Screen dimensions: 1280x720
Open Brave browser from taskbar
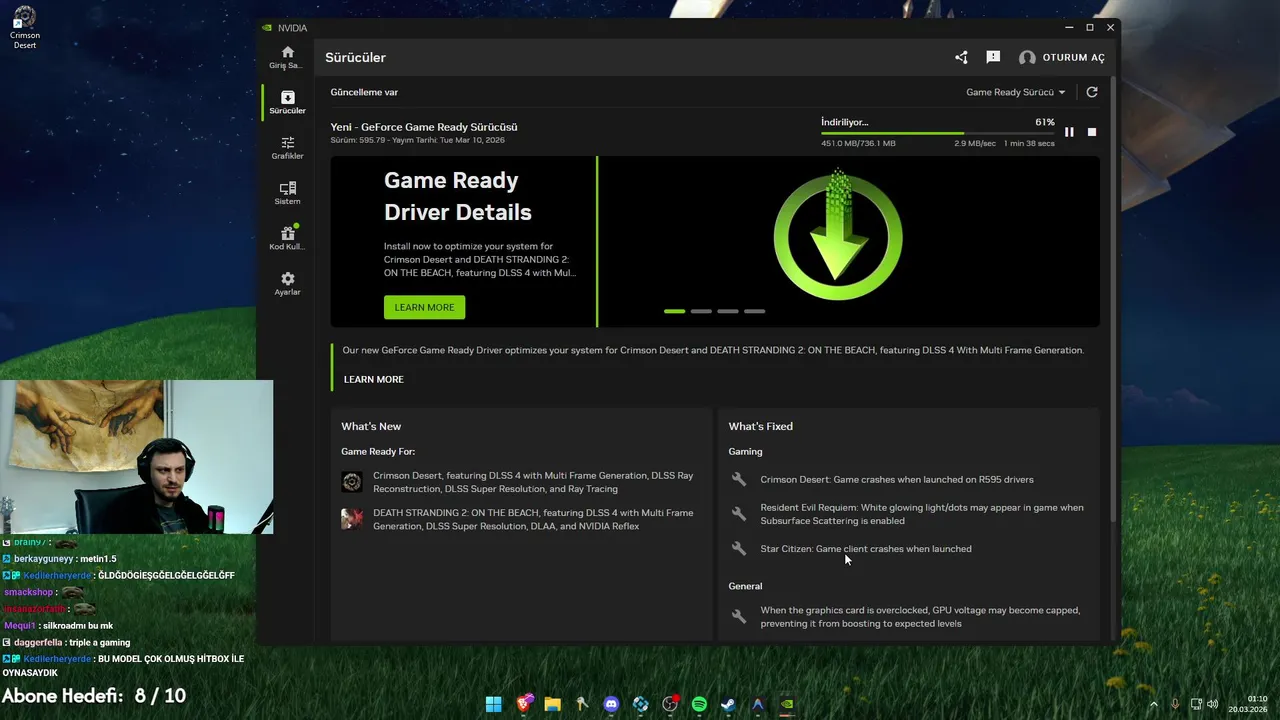pyautogui.click(x=524, y=704)
